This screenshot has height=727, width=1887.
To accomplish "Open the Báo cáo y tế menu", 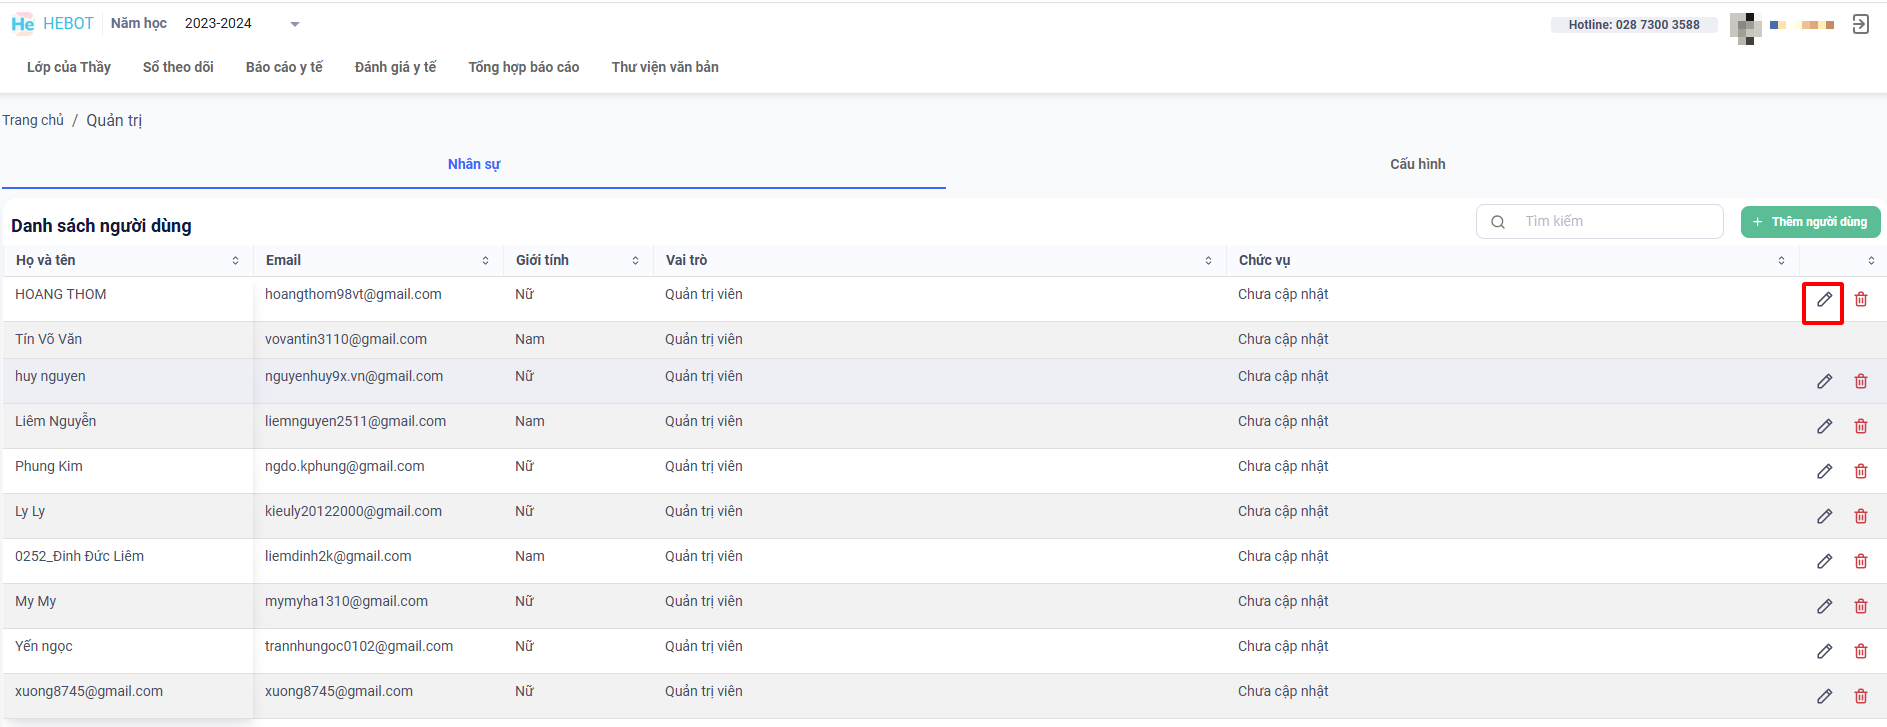I will coord(284,67).
